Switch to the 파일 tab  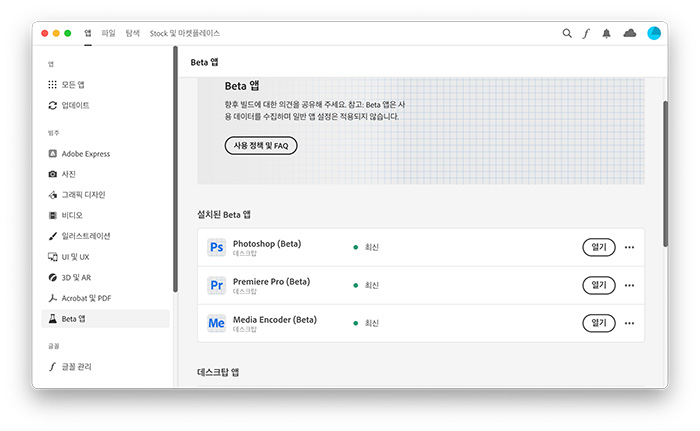tap(108, 33)
